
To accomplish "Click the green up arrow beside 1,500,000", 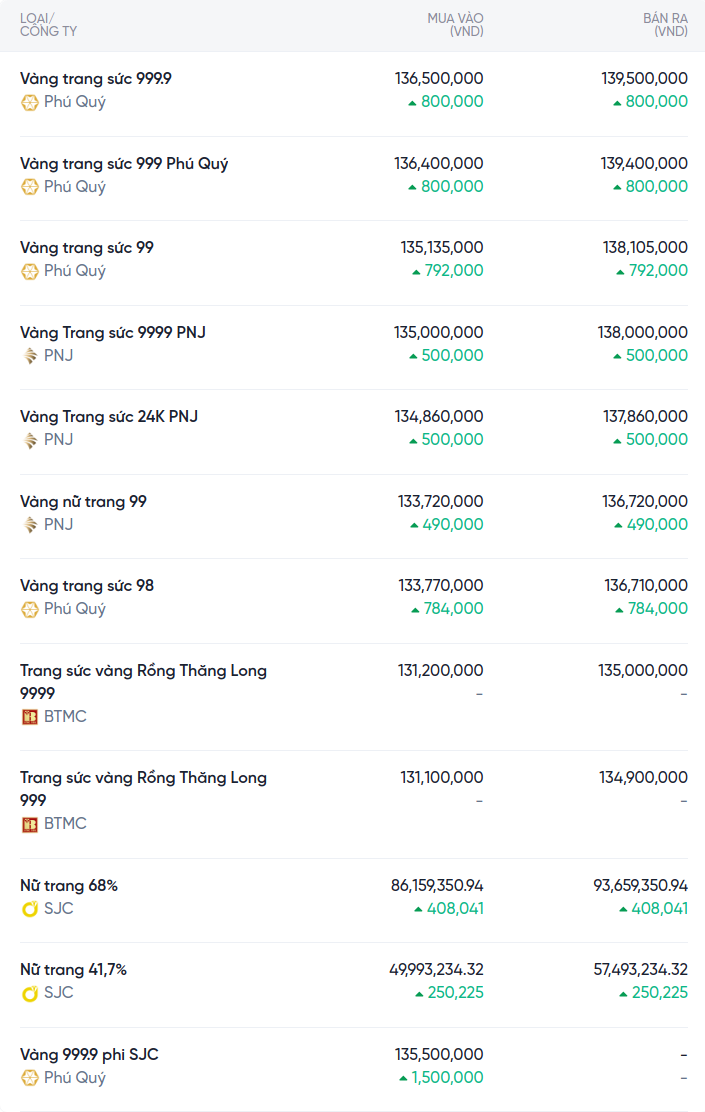I will [x=404, y=1078].
